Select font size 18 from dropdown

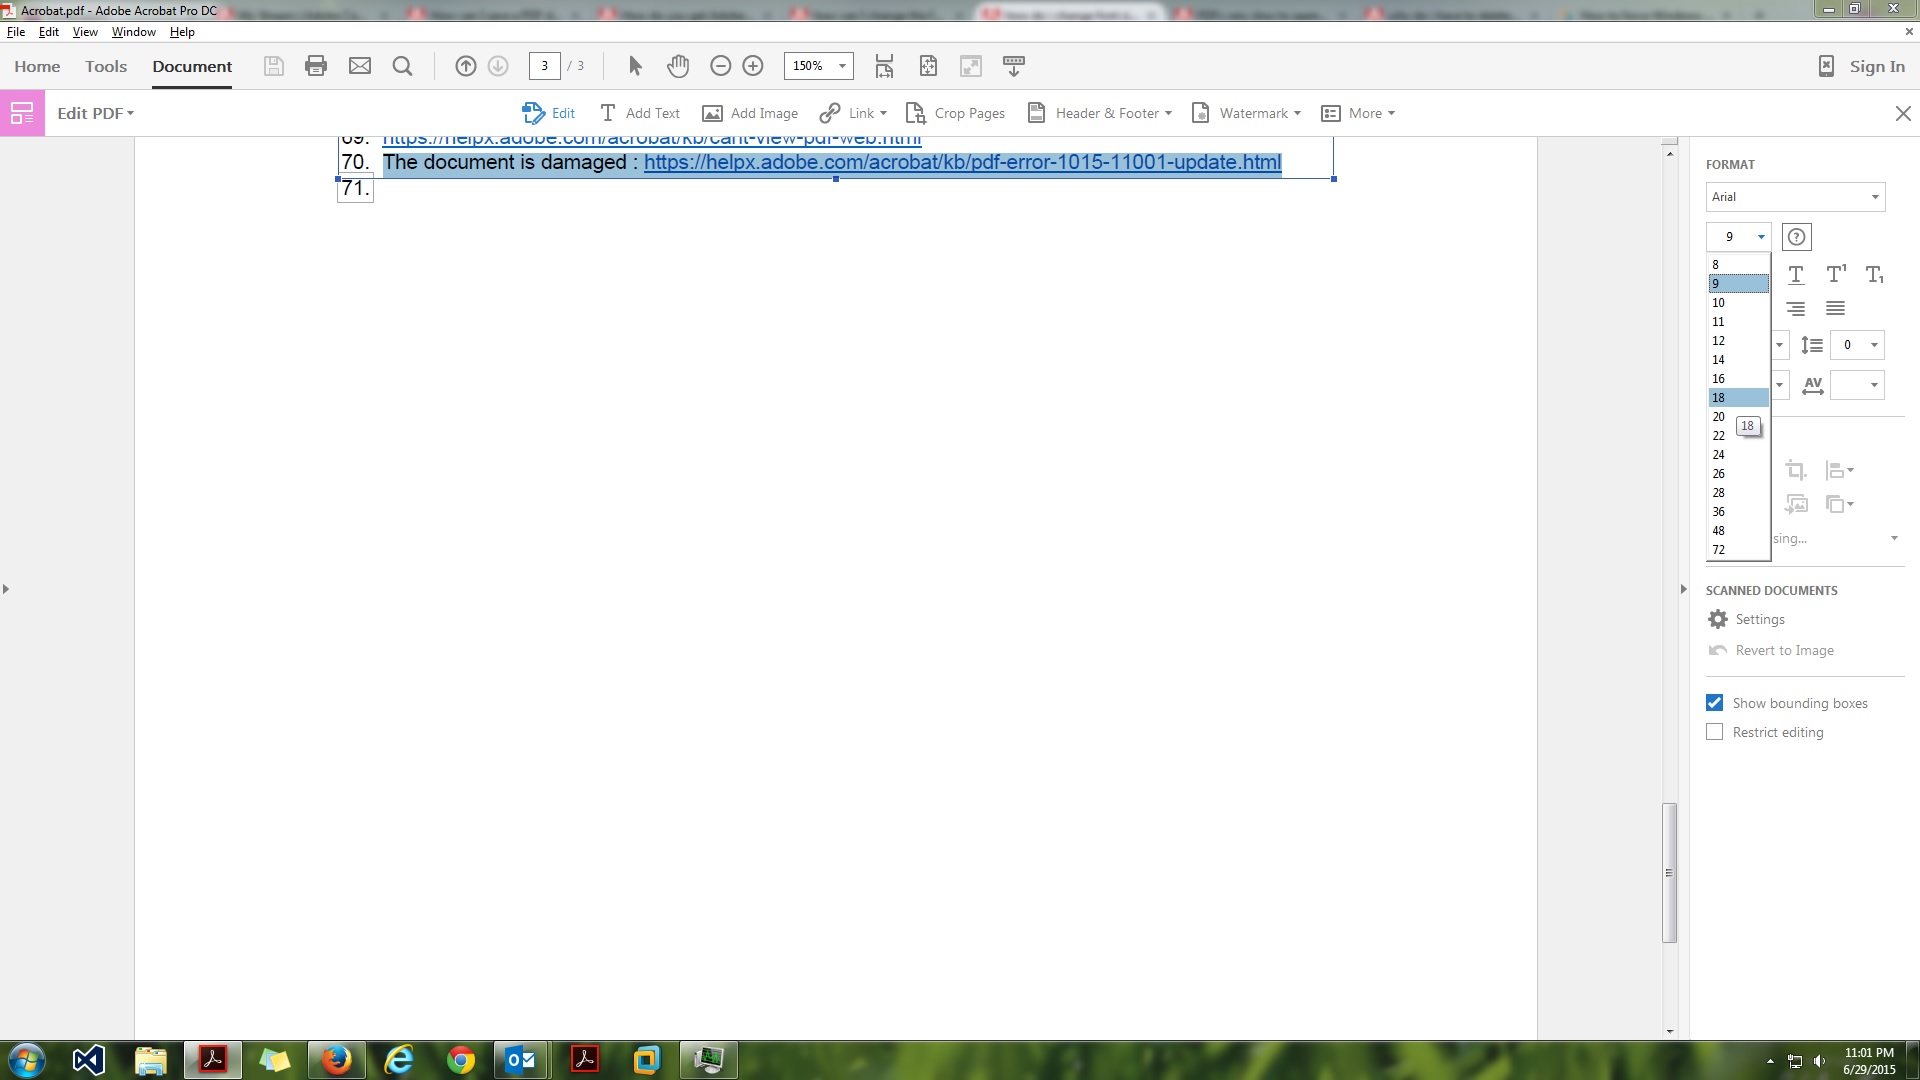tap(1720, 397)
